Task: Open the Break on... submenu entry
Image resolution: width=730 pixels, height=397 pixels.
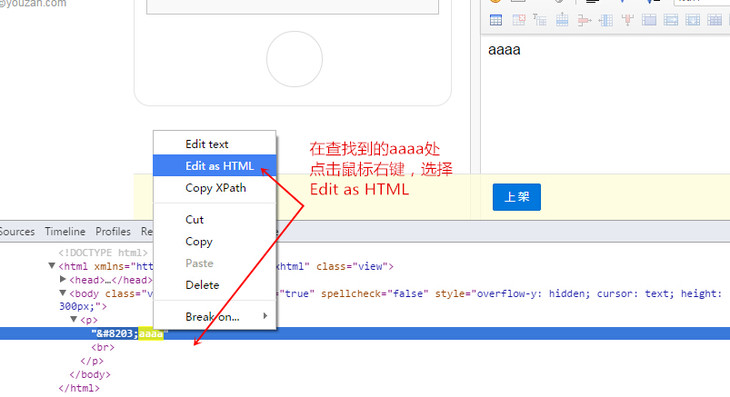Action: click(x=215, y=316)
